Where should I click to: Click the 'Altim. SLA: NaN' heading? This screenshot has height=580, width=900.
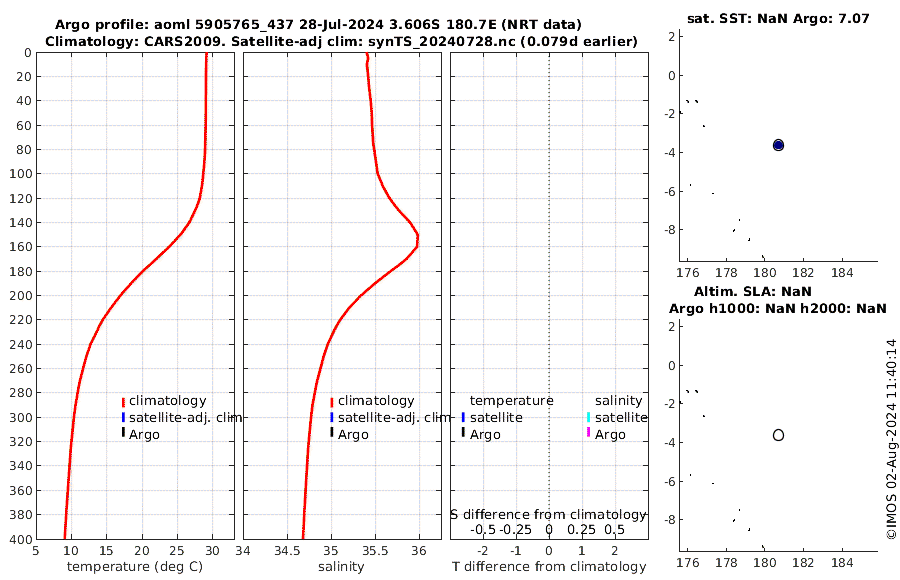(752, 292)
